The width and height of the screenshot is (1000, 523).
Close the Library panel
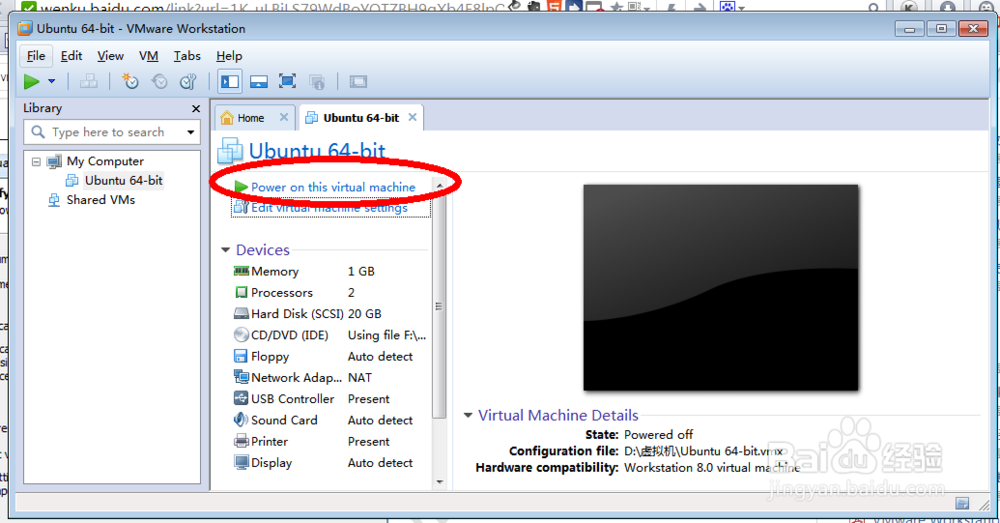196,109
